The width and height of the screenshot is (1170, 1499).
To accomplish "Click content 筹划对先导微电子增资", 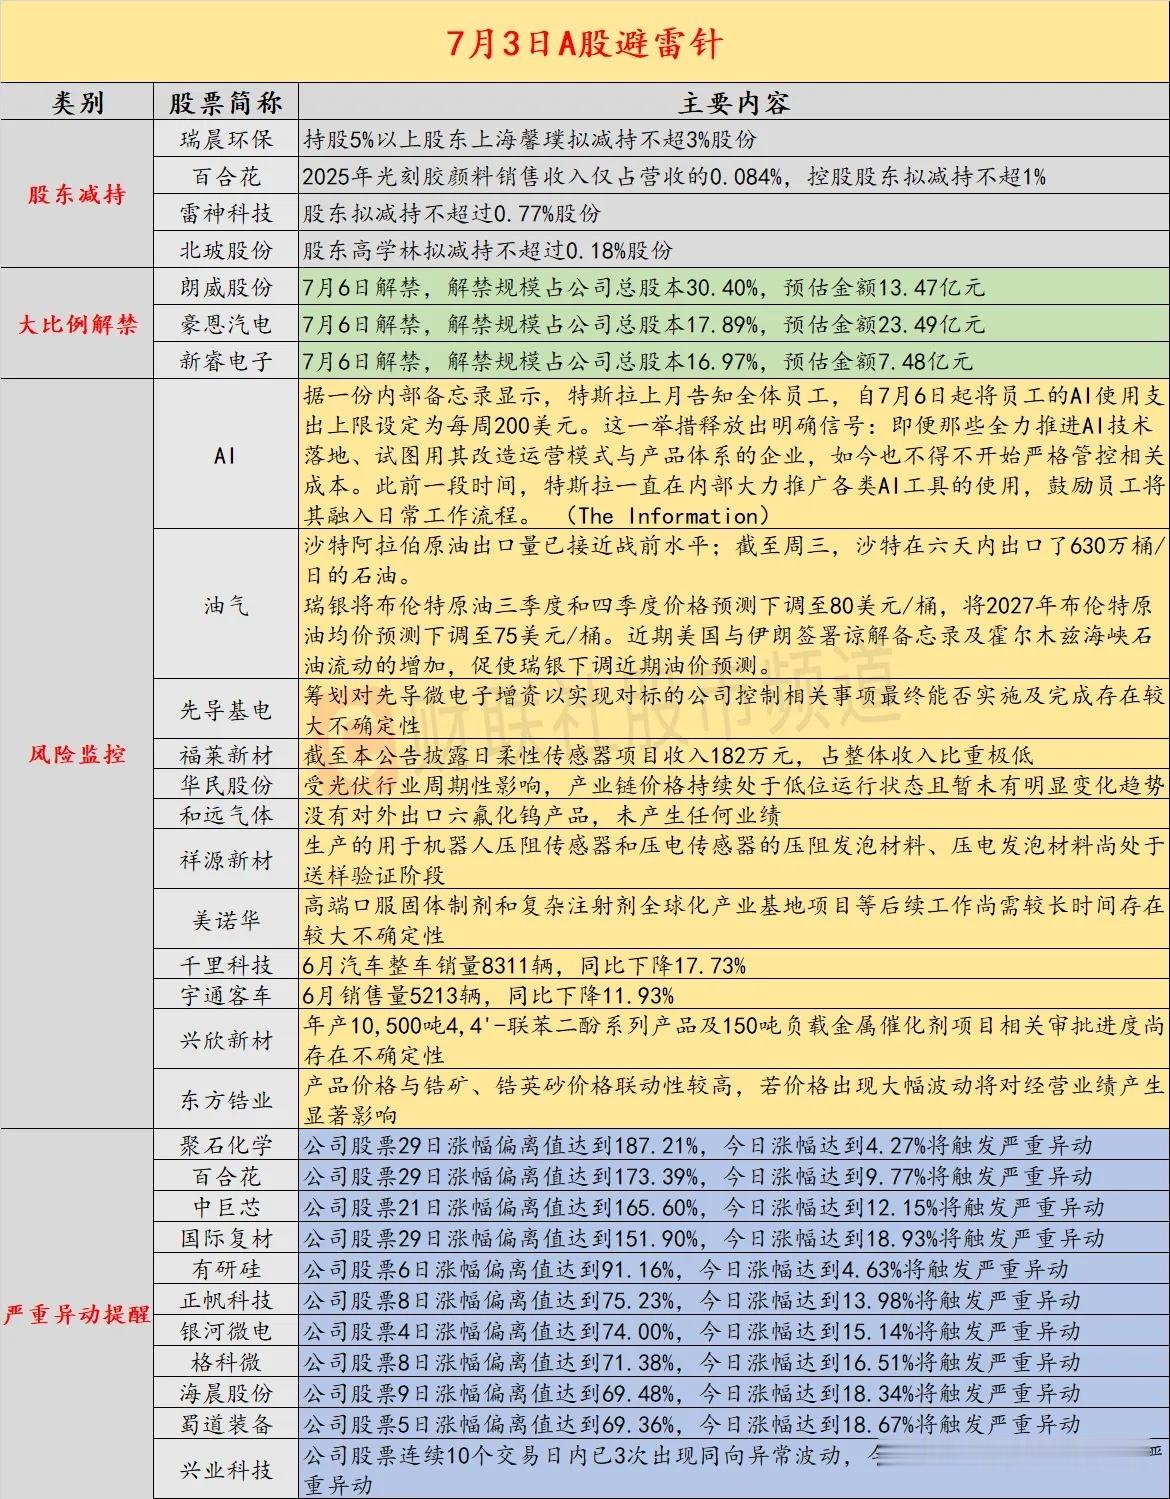I will coord(734,710).
